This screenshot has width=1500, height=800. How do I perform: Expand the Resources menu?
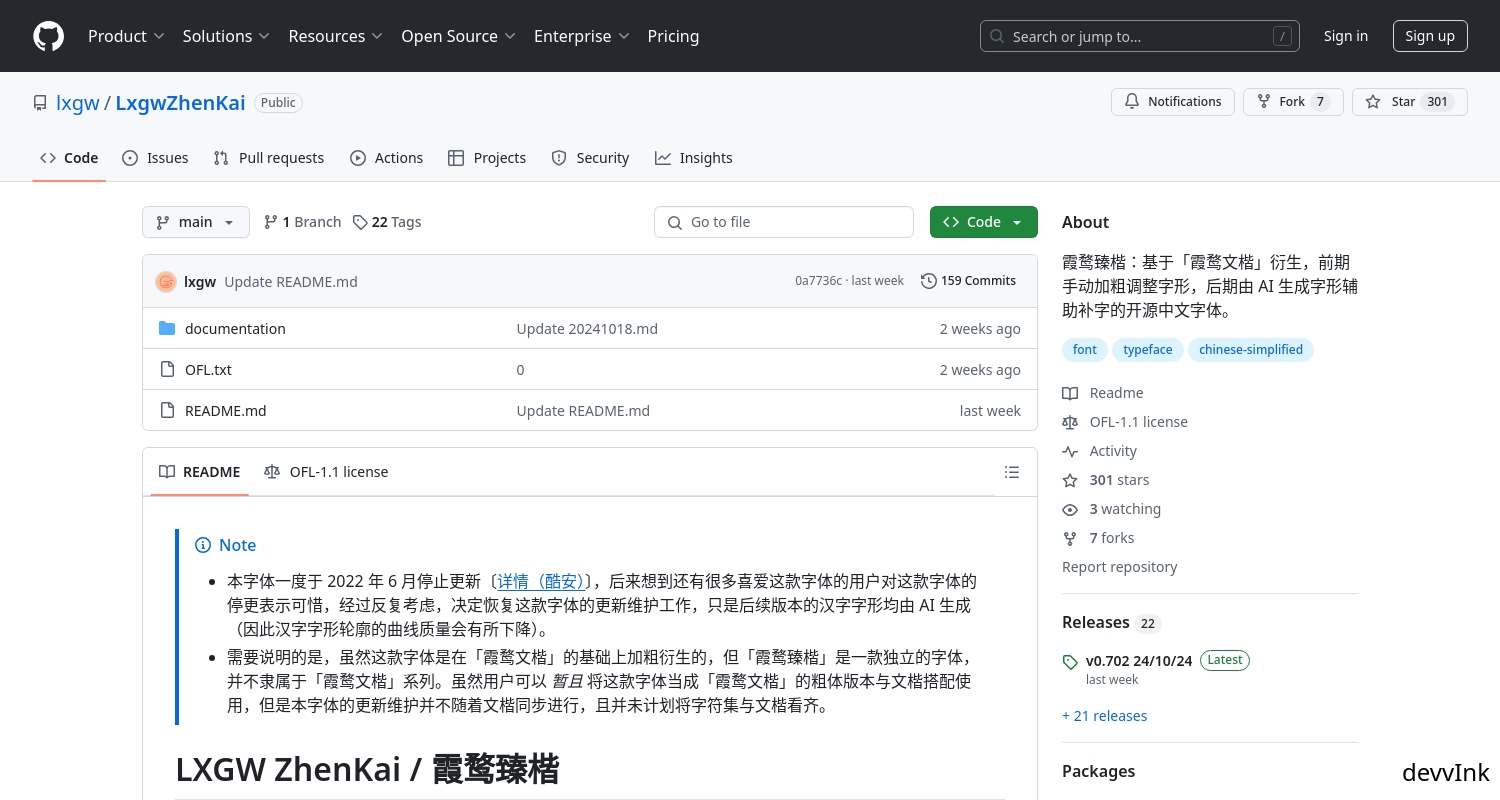coord(336,36)
